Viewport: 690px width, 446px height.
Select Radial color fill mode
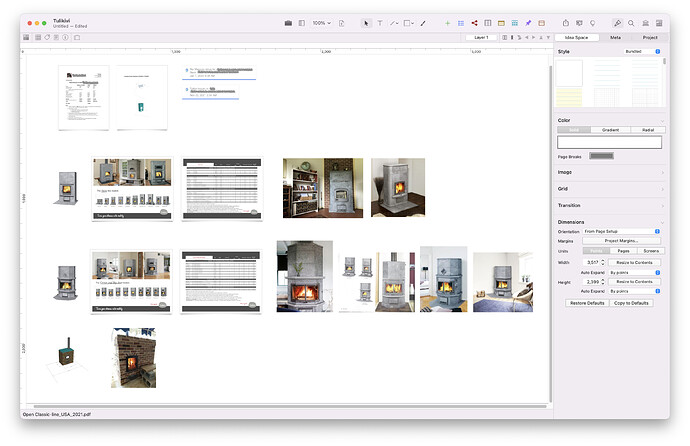tap(647, 130)
